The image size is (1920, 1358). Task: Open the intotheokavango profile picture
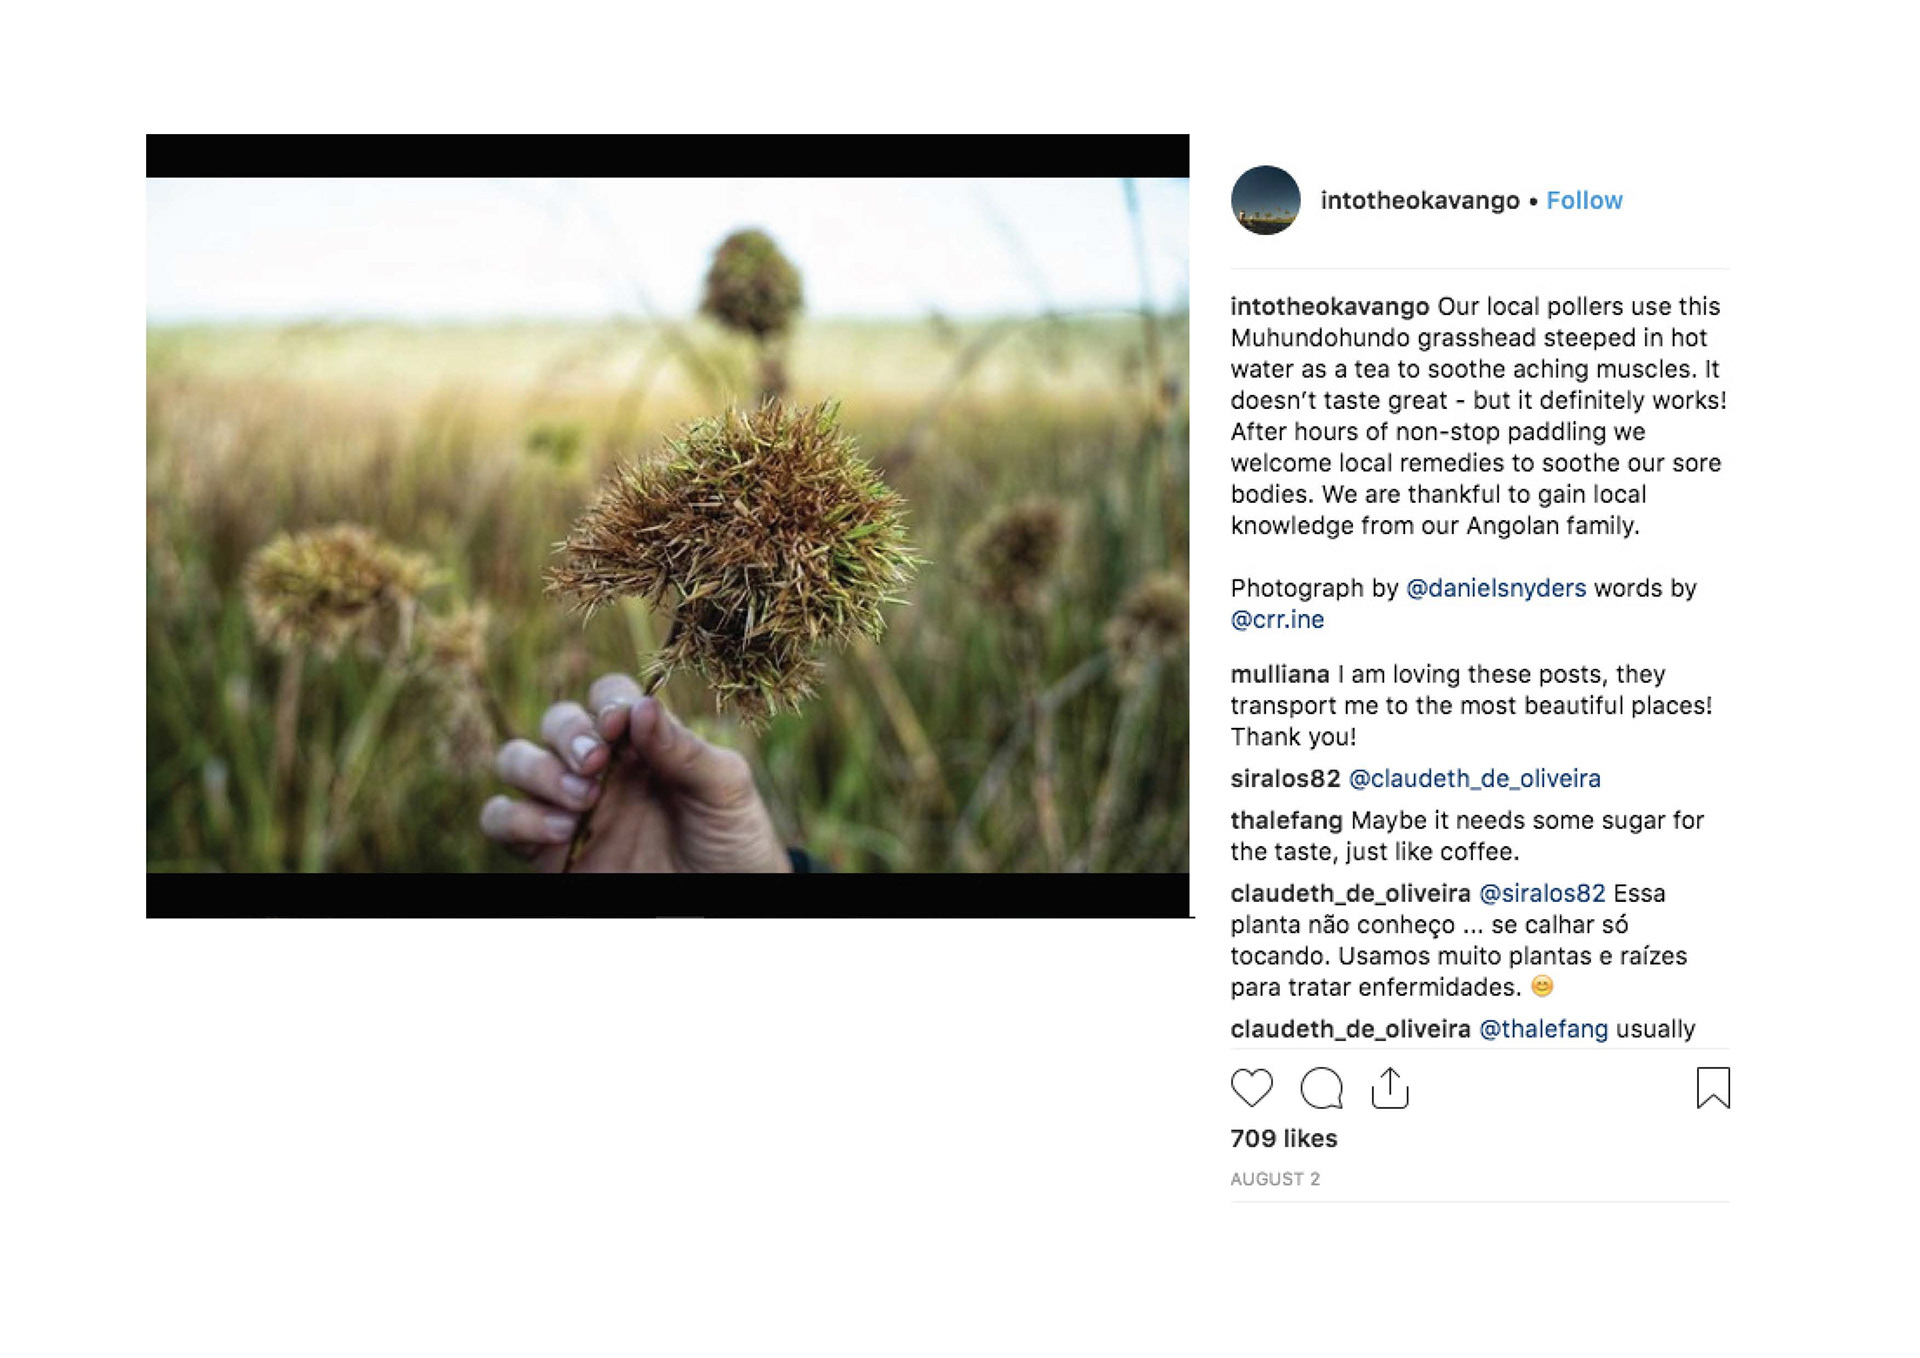[x=1265, y=200]
